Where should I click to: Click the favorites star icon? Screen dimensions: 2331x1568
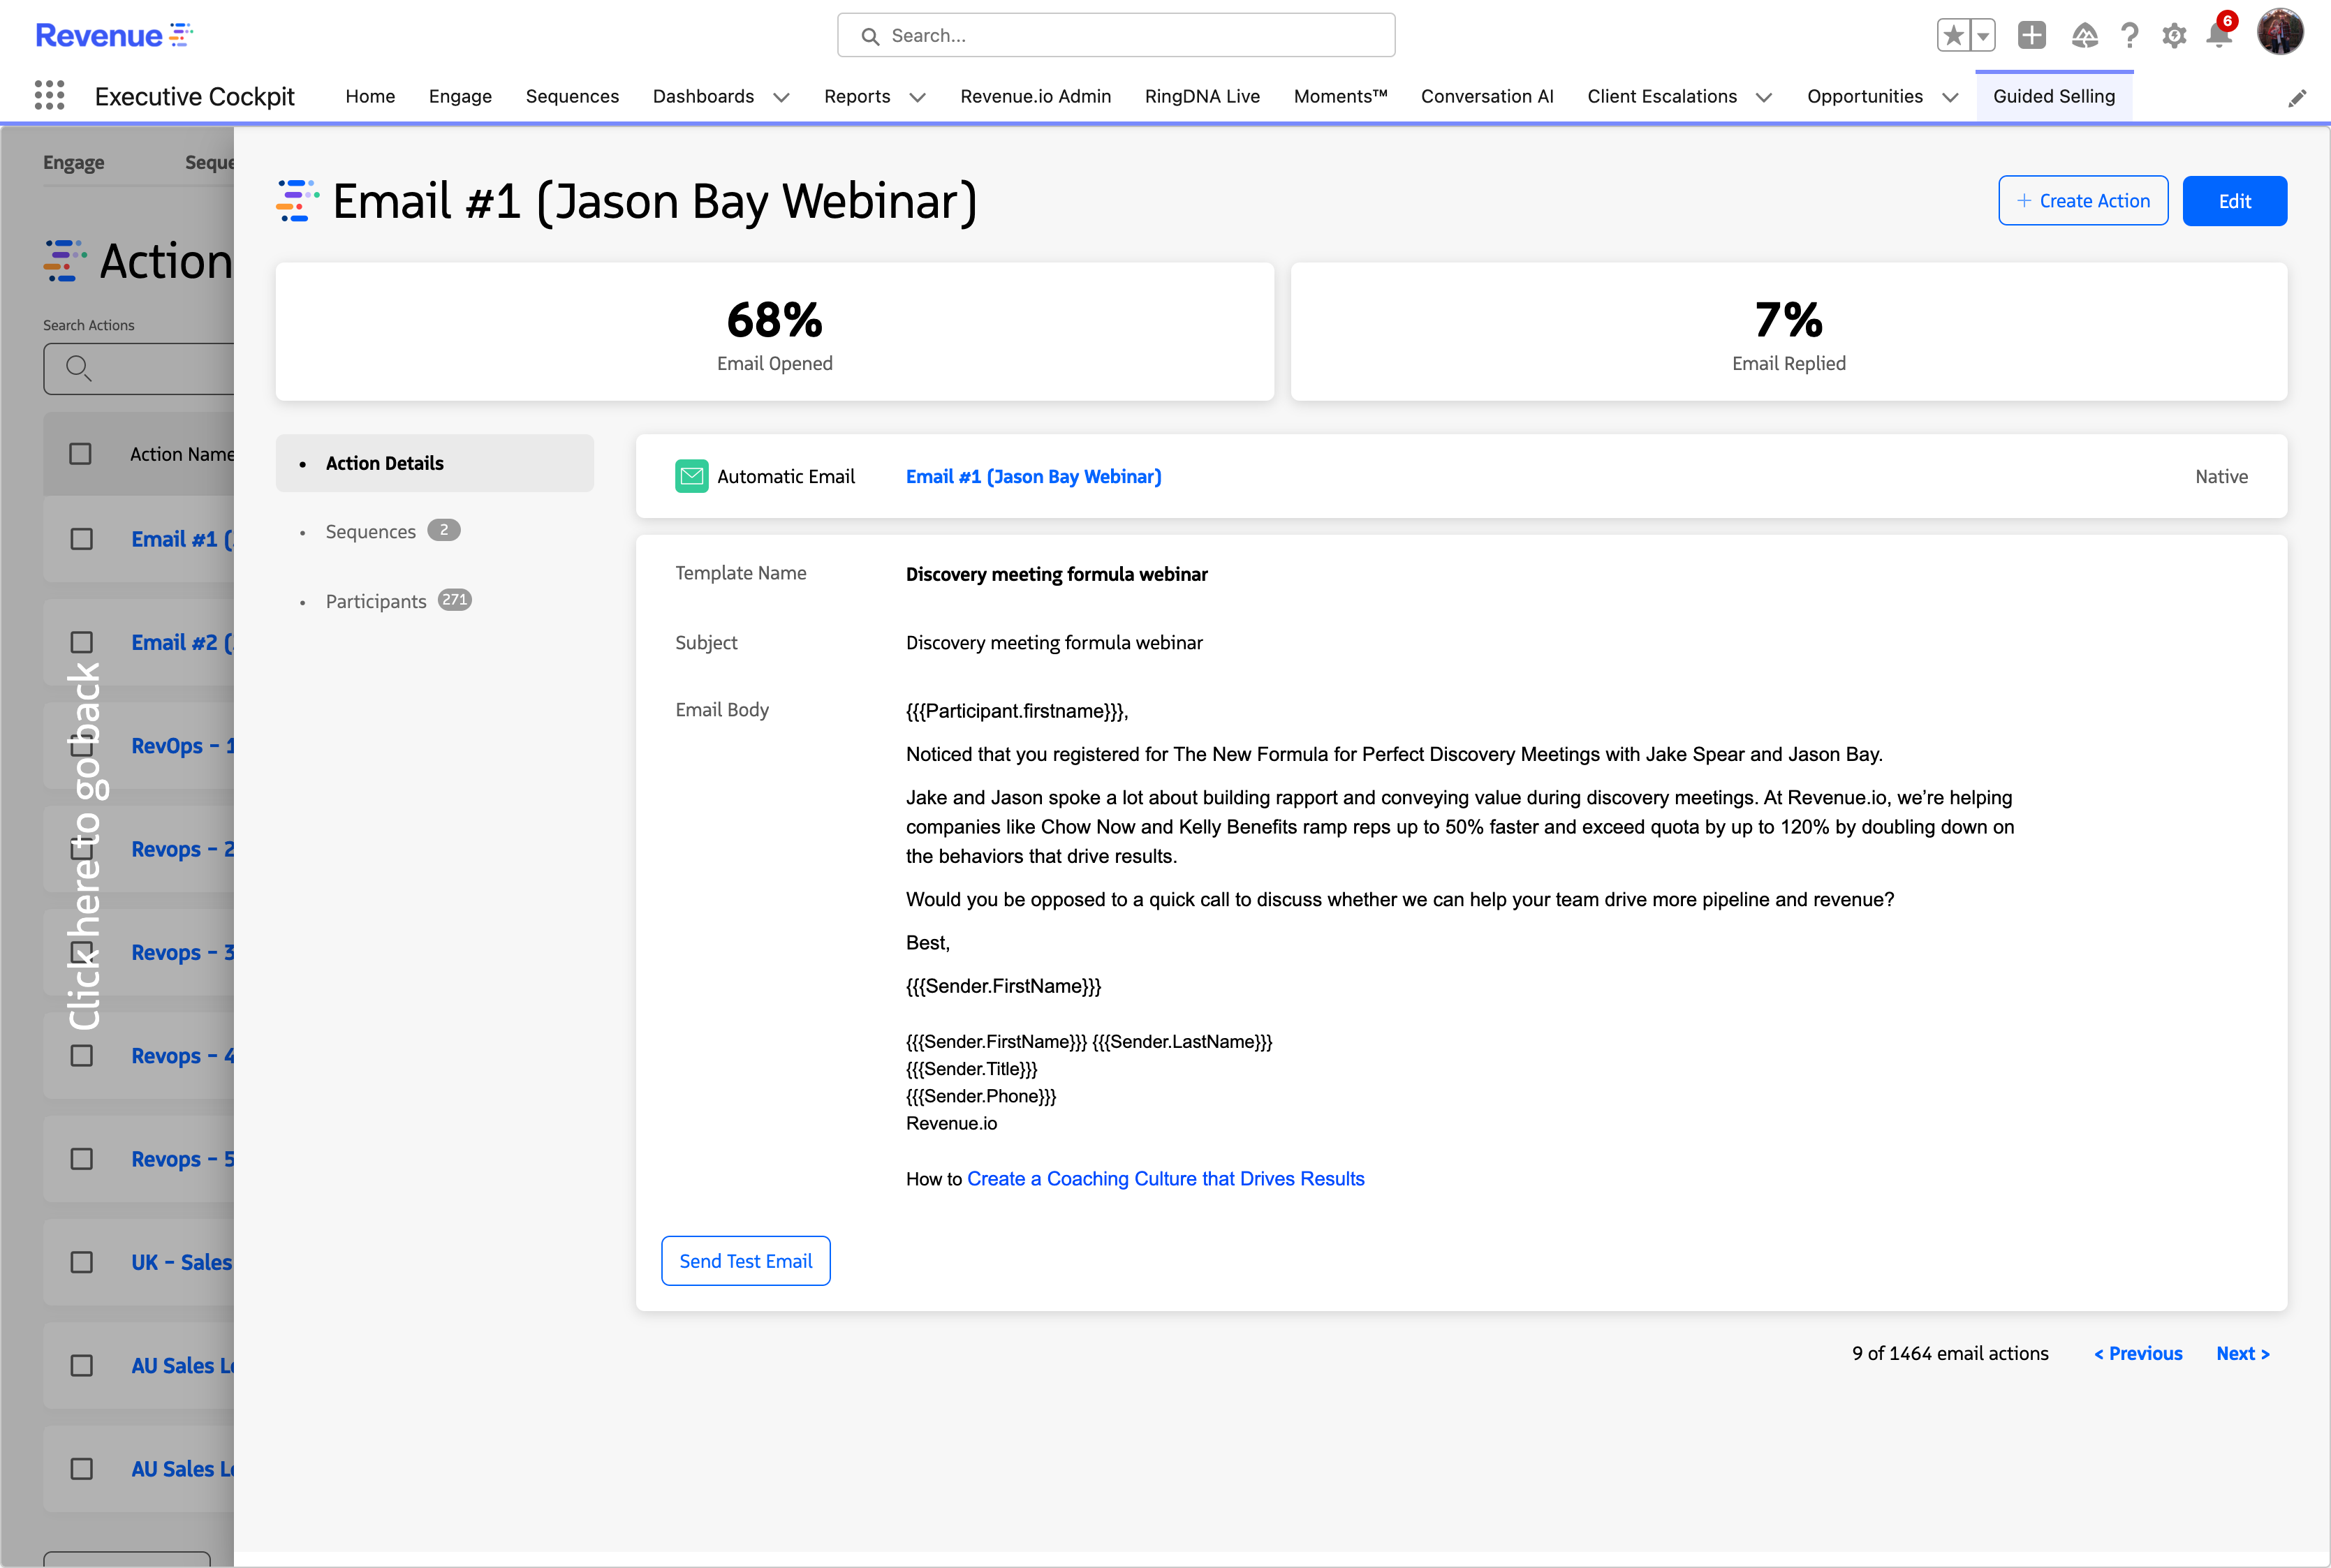pos(1953,36)
